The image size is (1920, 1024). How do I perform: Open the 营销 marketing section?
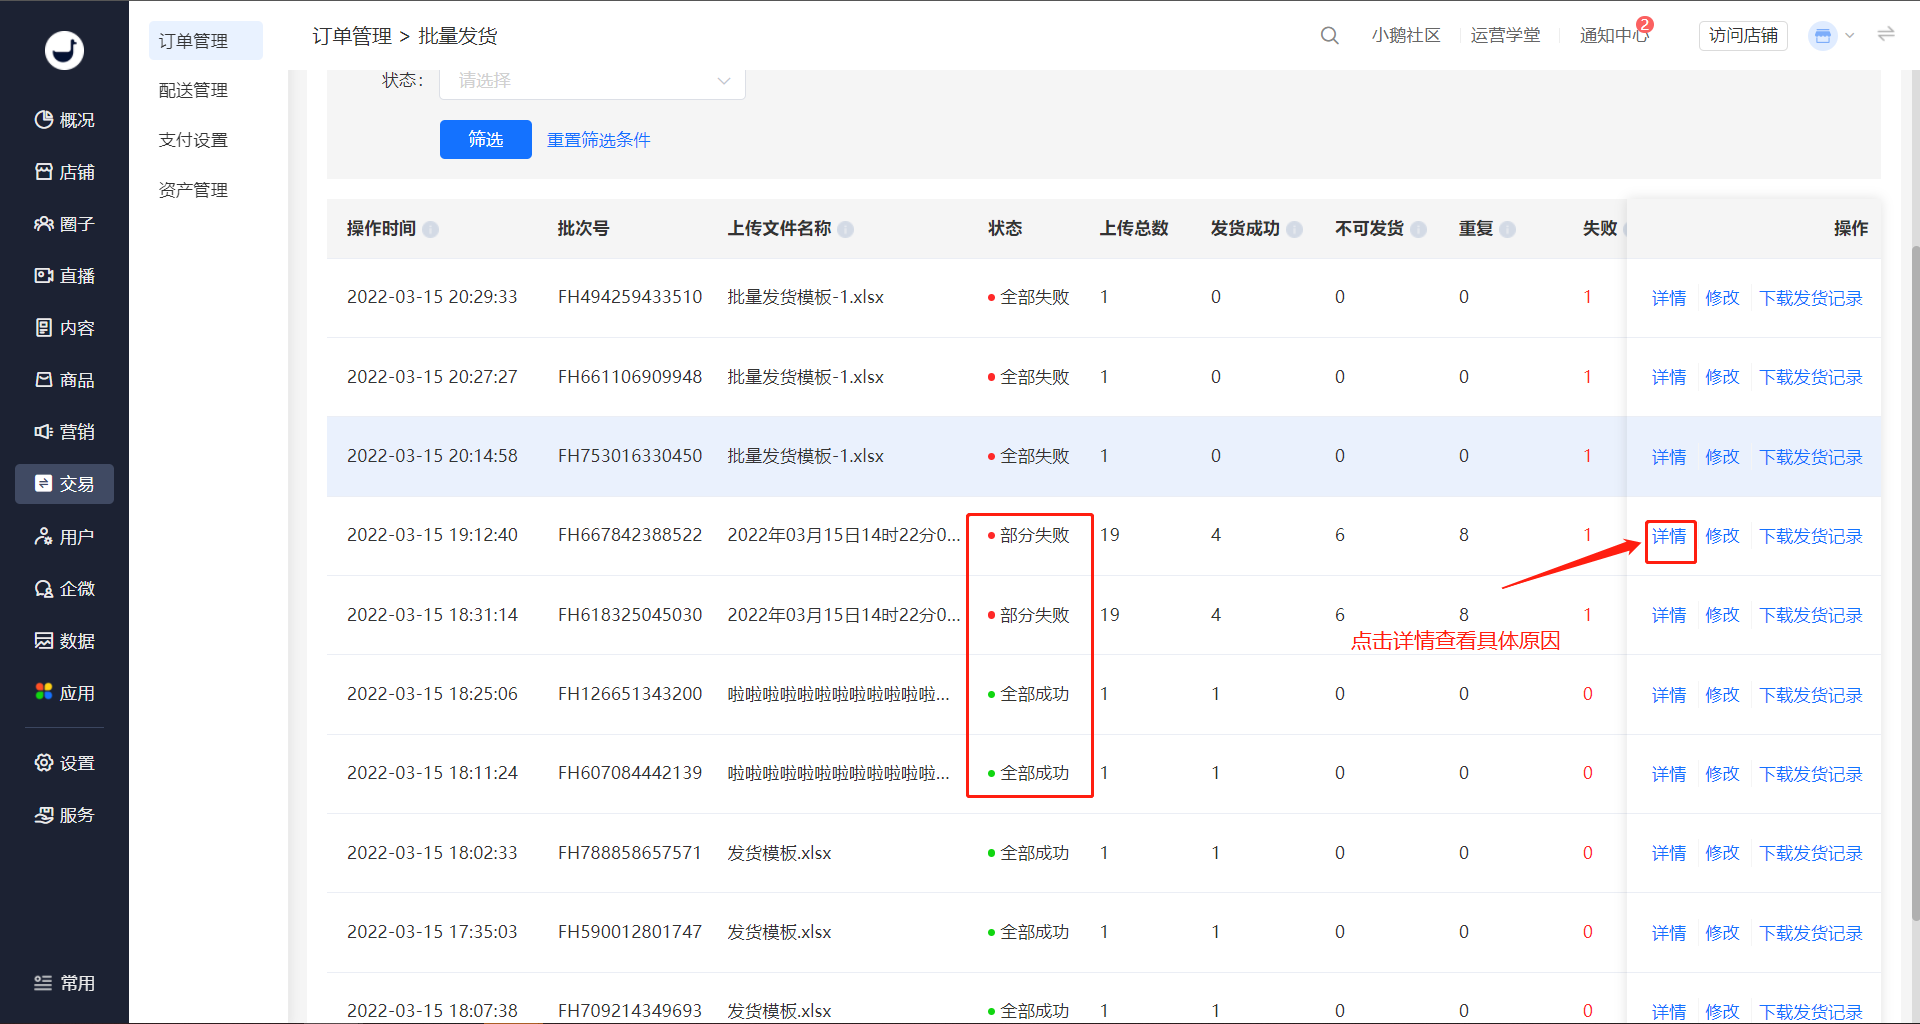tap(64, 432)
